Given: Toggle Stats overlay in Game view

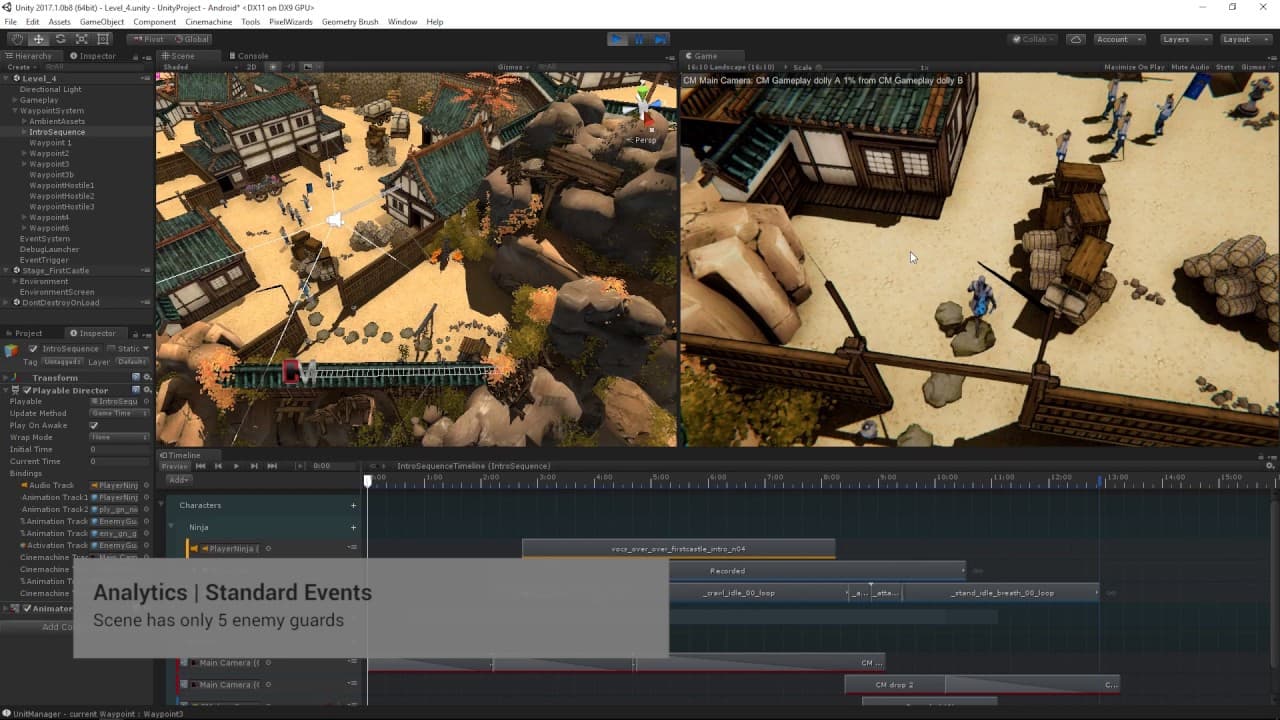Looking at the screenshot, I should [x=1225, y=67].
